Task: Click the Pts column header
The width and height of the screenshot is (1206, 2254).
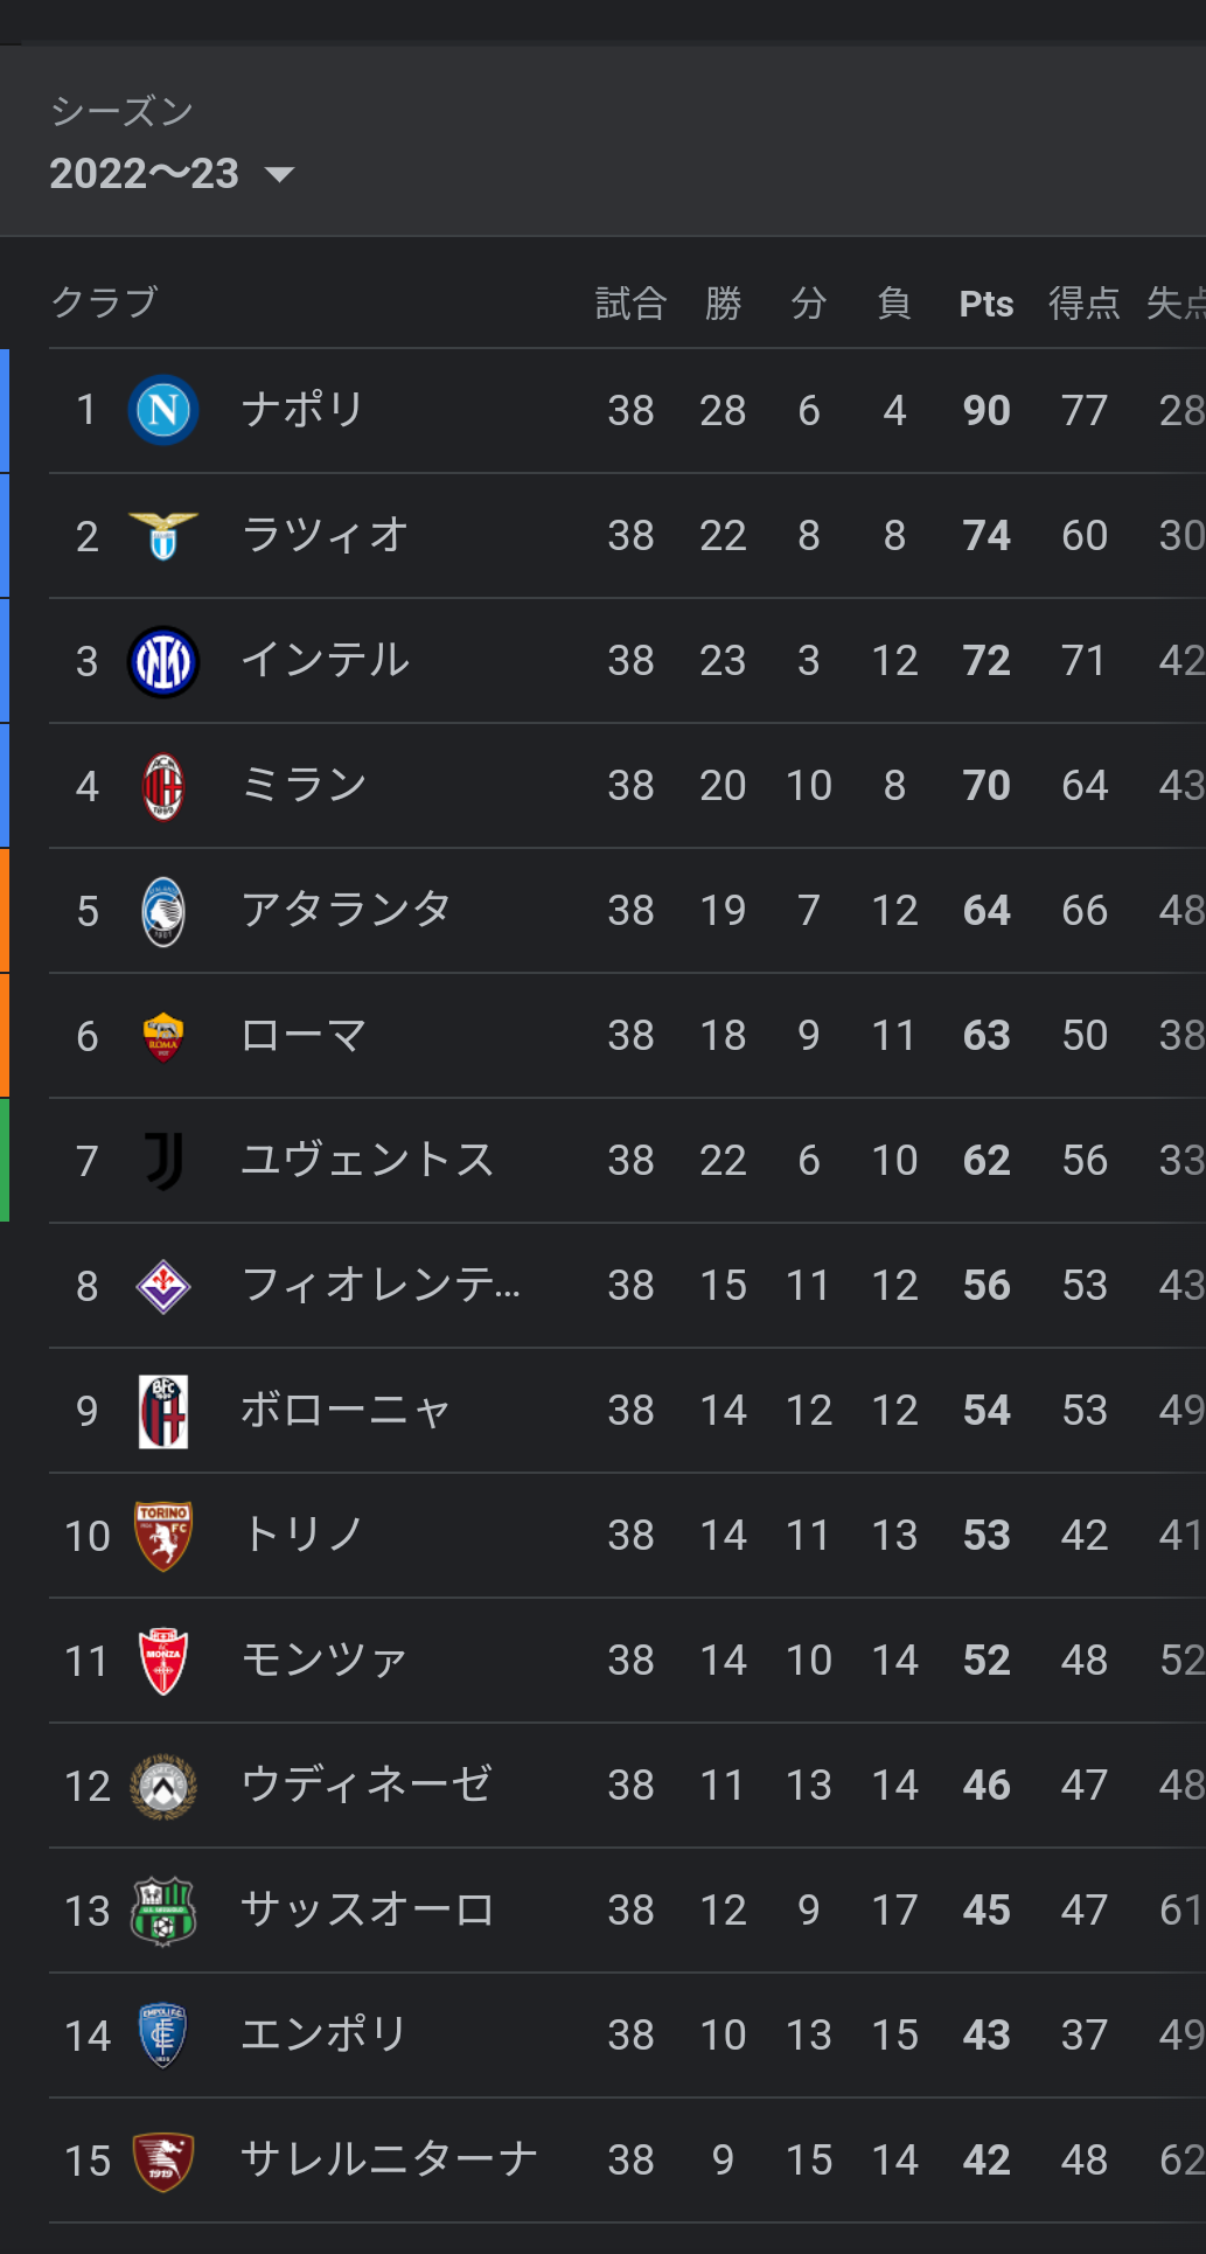Action: [x=986, y=304]
